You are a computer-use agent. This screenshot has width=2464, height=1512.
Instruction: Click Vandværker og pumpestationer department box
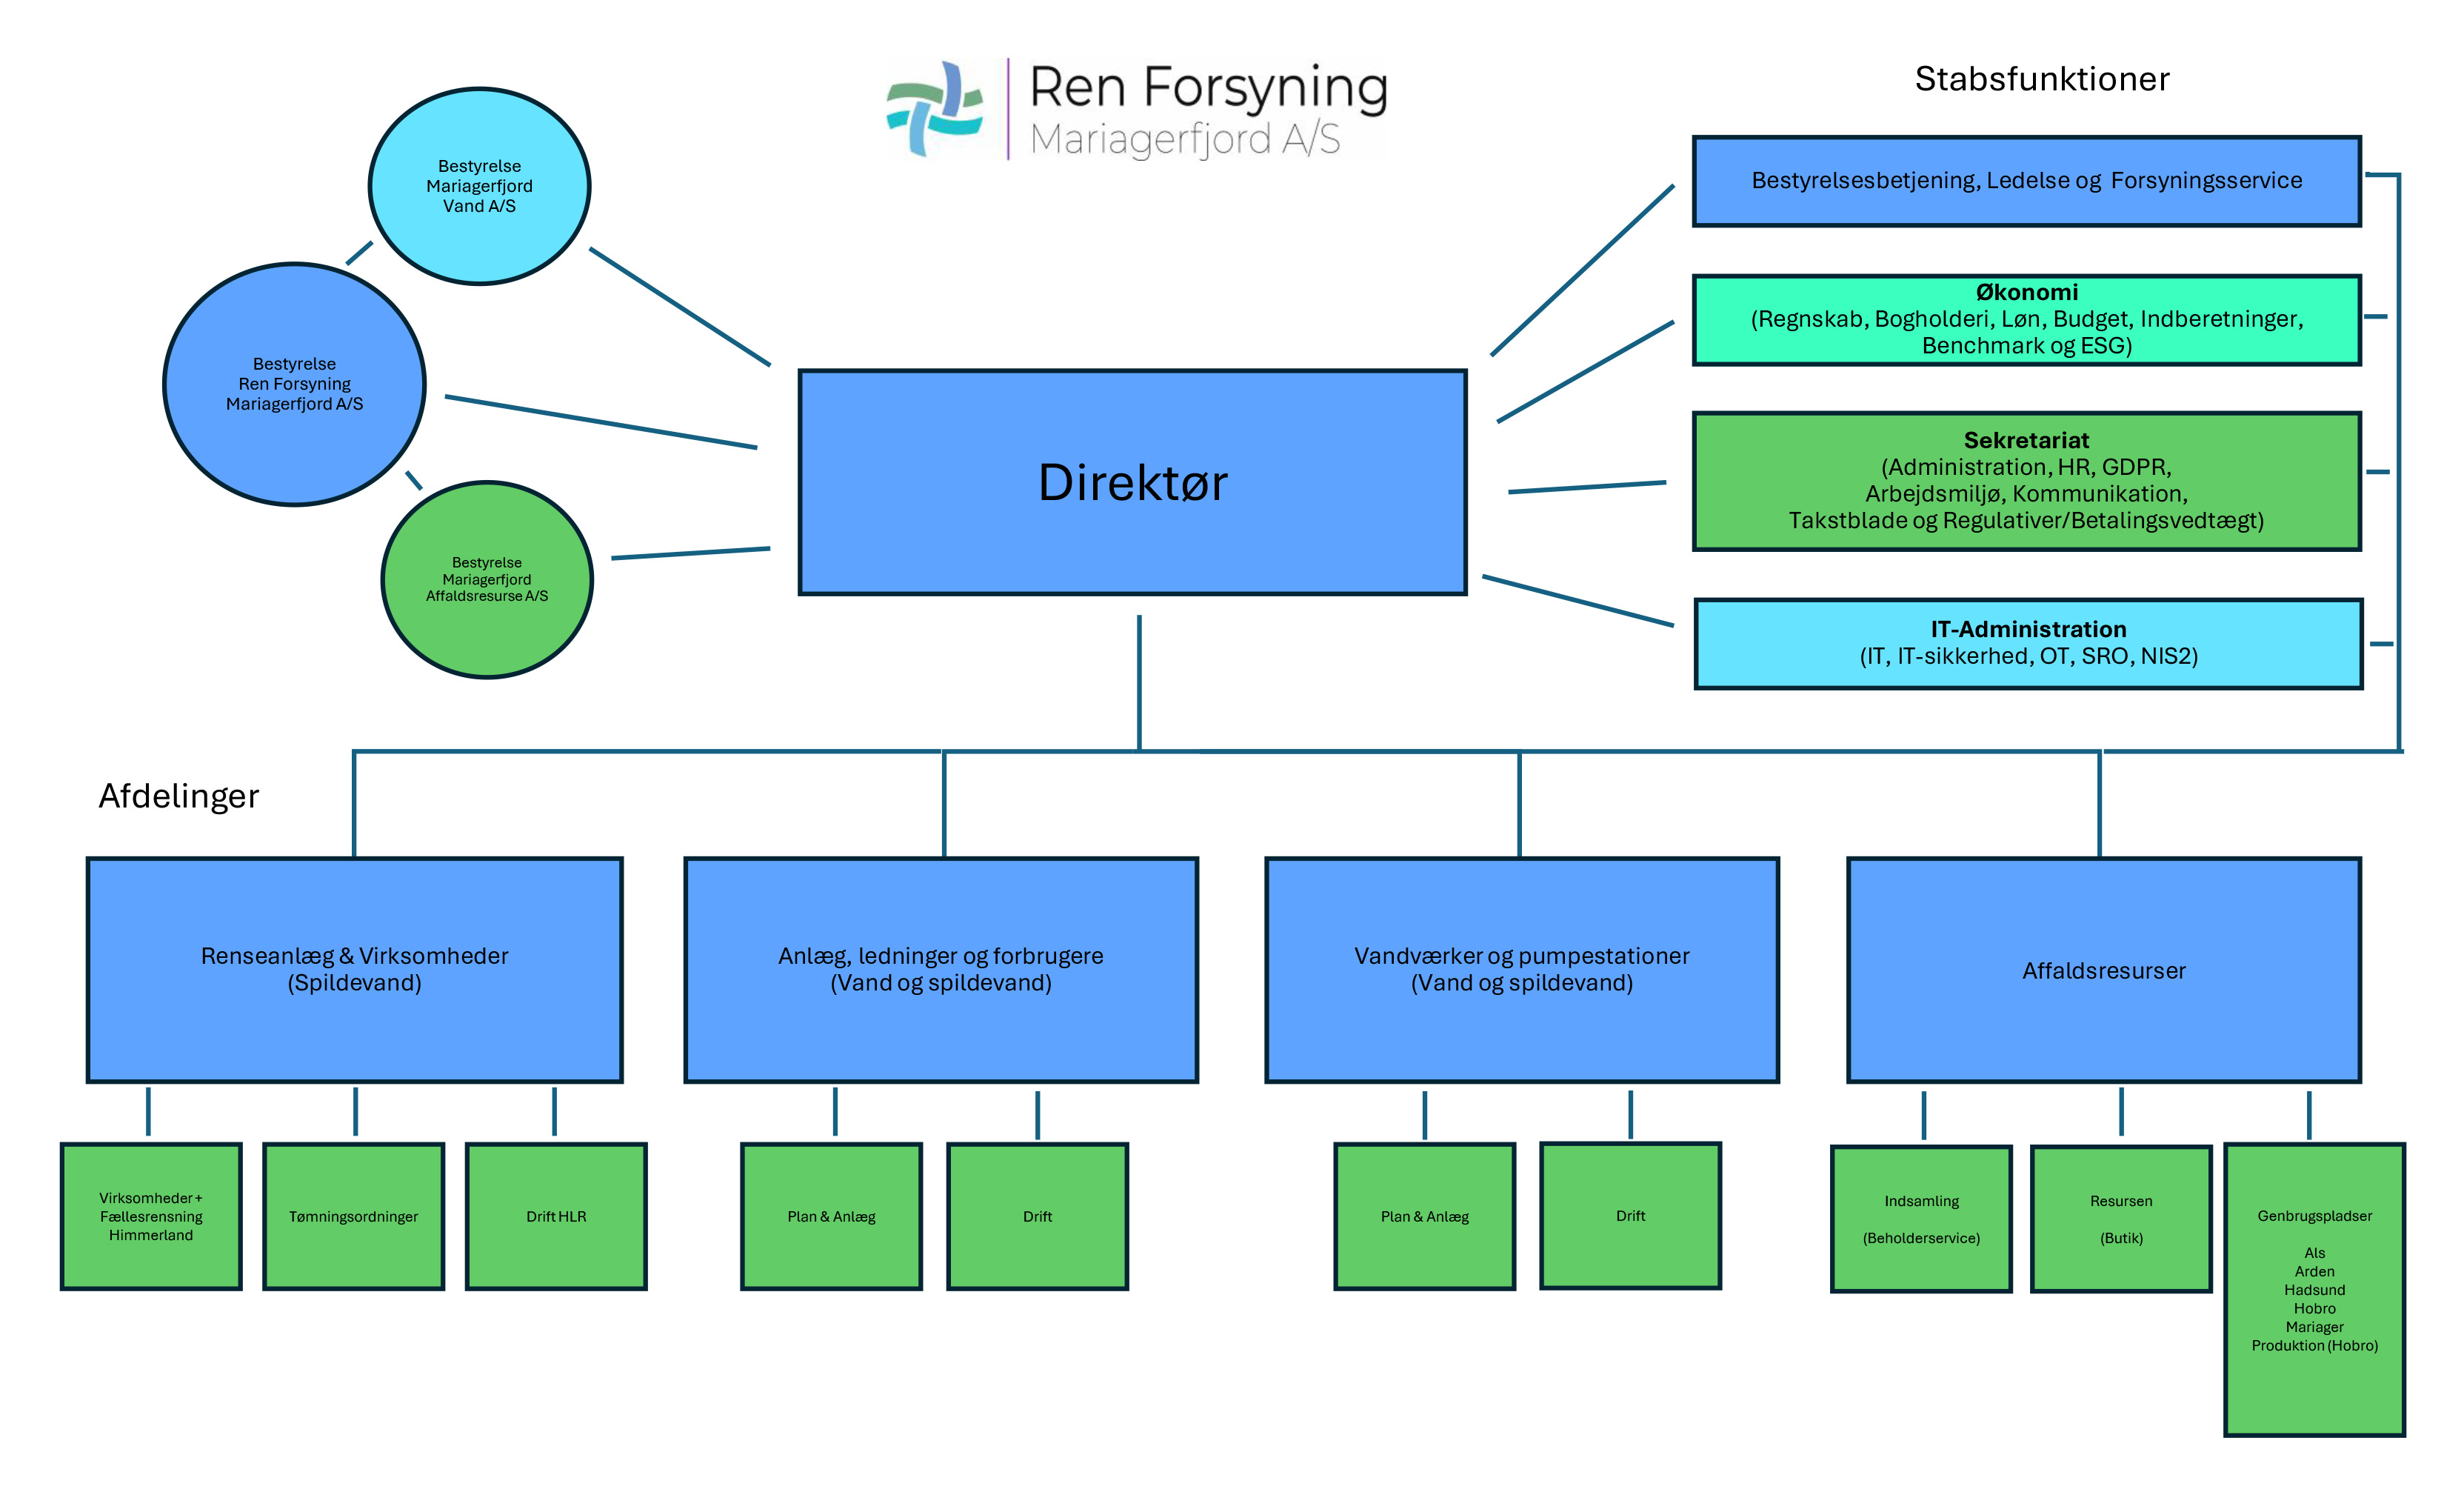(1521, 970)
